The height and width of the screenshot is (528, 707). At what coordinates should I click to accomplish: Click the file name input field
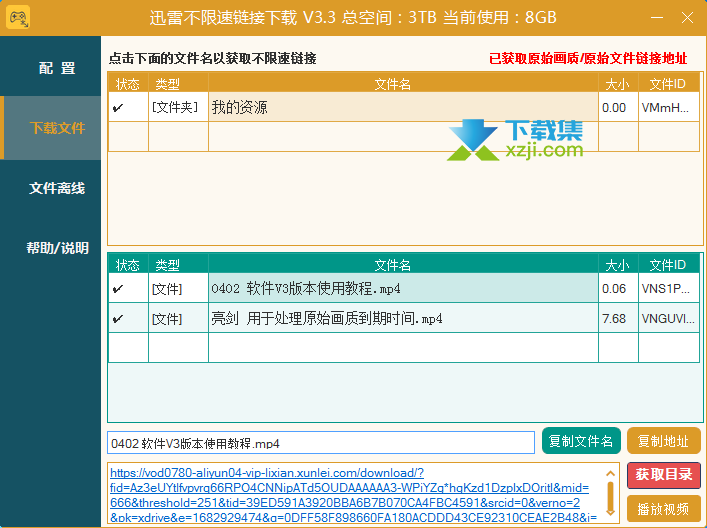point(321,443)
